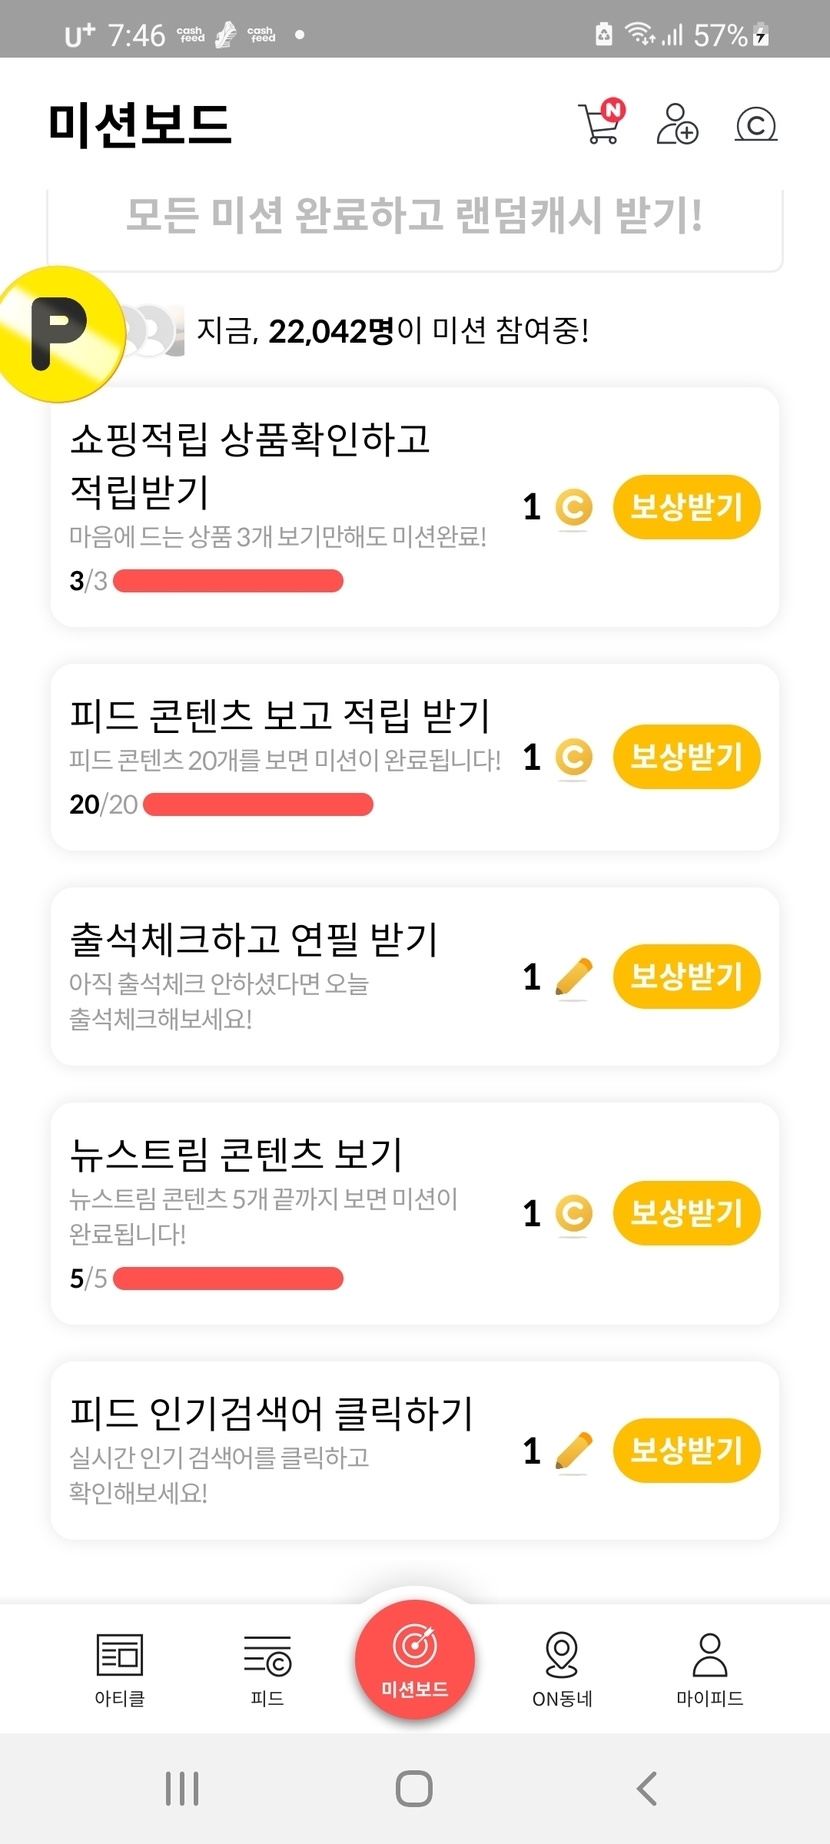This screenshot has width=830, height=1844.
Task: Claim the 출석체크 pencil reward
Action: click(686, 976)
